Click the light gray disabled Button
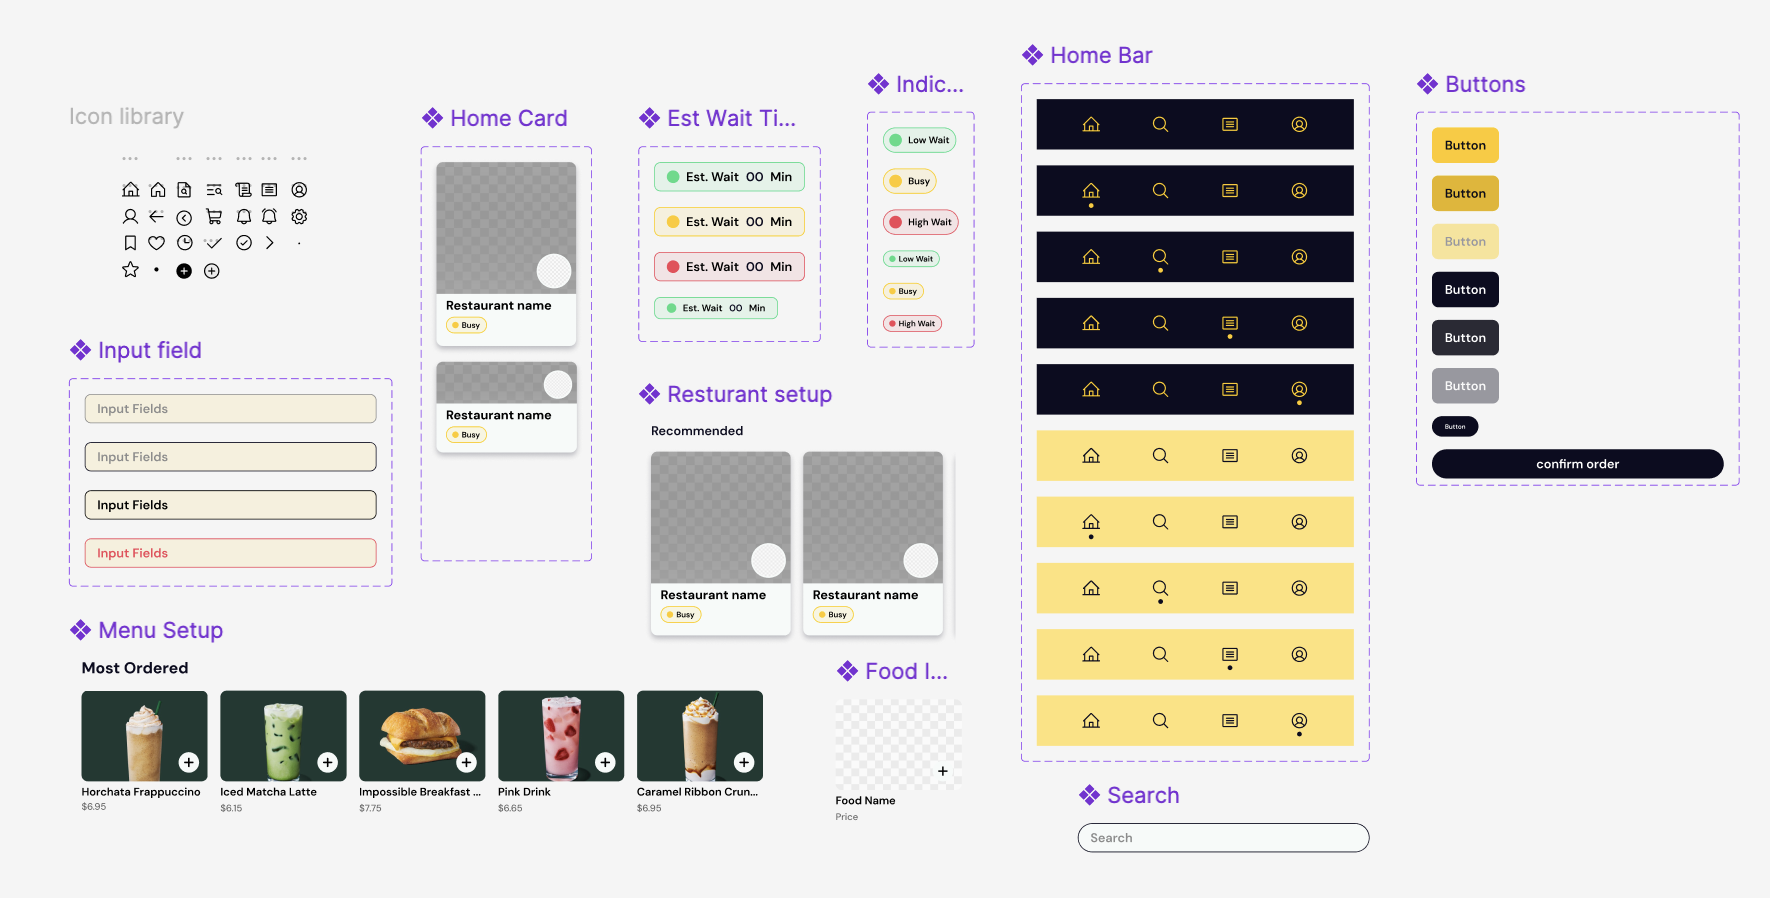1770x898 pixels. point(1465,385)
